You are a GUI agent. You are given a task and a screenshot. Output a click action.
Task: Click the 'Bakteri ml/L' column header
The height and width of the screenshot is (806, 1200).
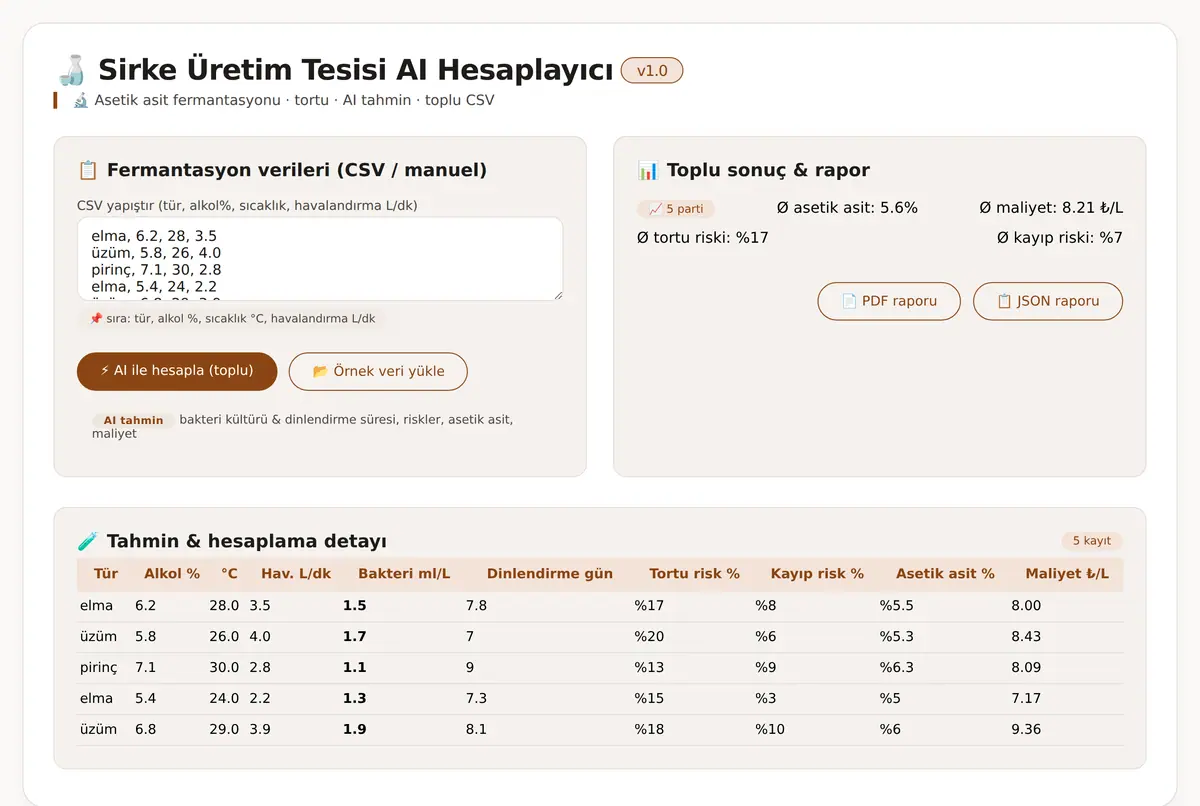point(404,574)
